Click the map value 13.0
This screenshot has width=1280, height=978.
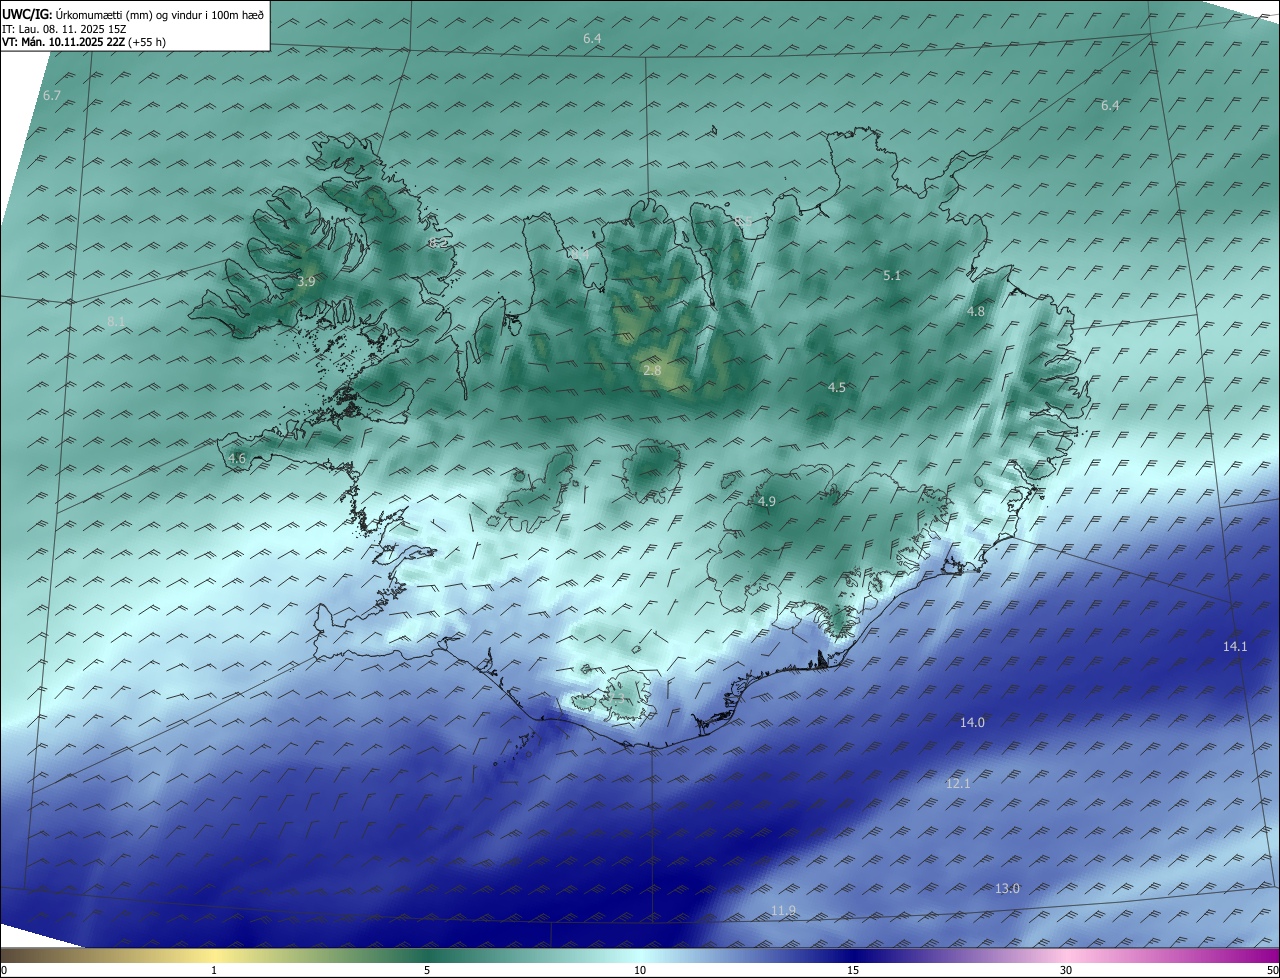point(1007,889)
